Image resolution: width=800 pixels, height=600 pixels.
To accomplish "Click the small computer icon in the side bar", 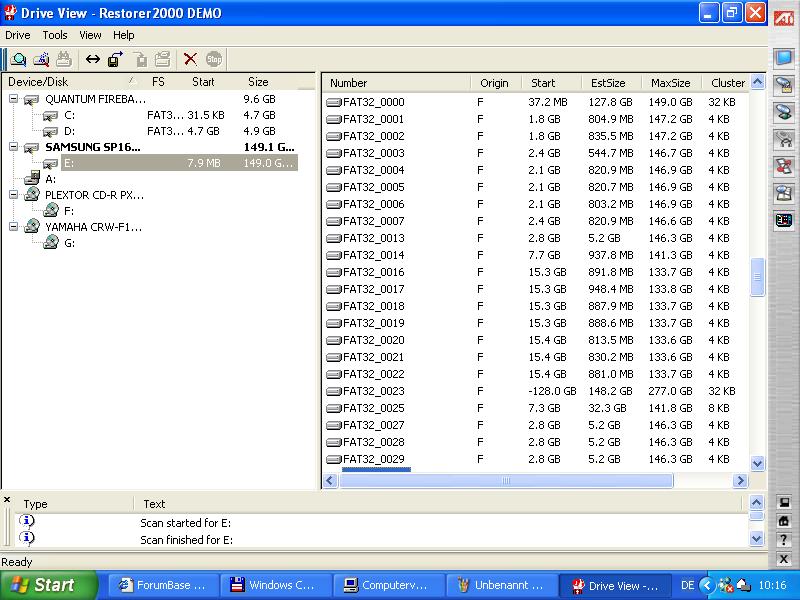I will pyautogui.click(x=784, y=503).
